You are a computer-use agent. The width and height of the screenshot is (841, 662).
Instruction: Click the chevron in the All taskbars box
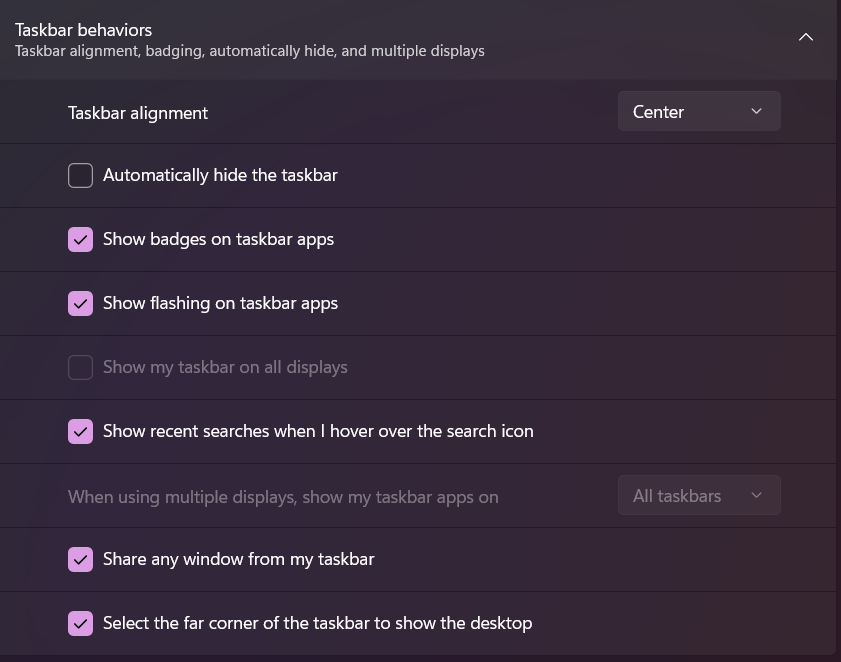tap(756, 496)
